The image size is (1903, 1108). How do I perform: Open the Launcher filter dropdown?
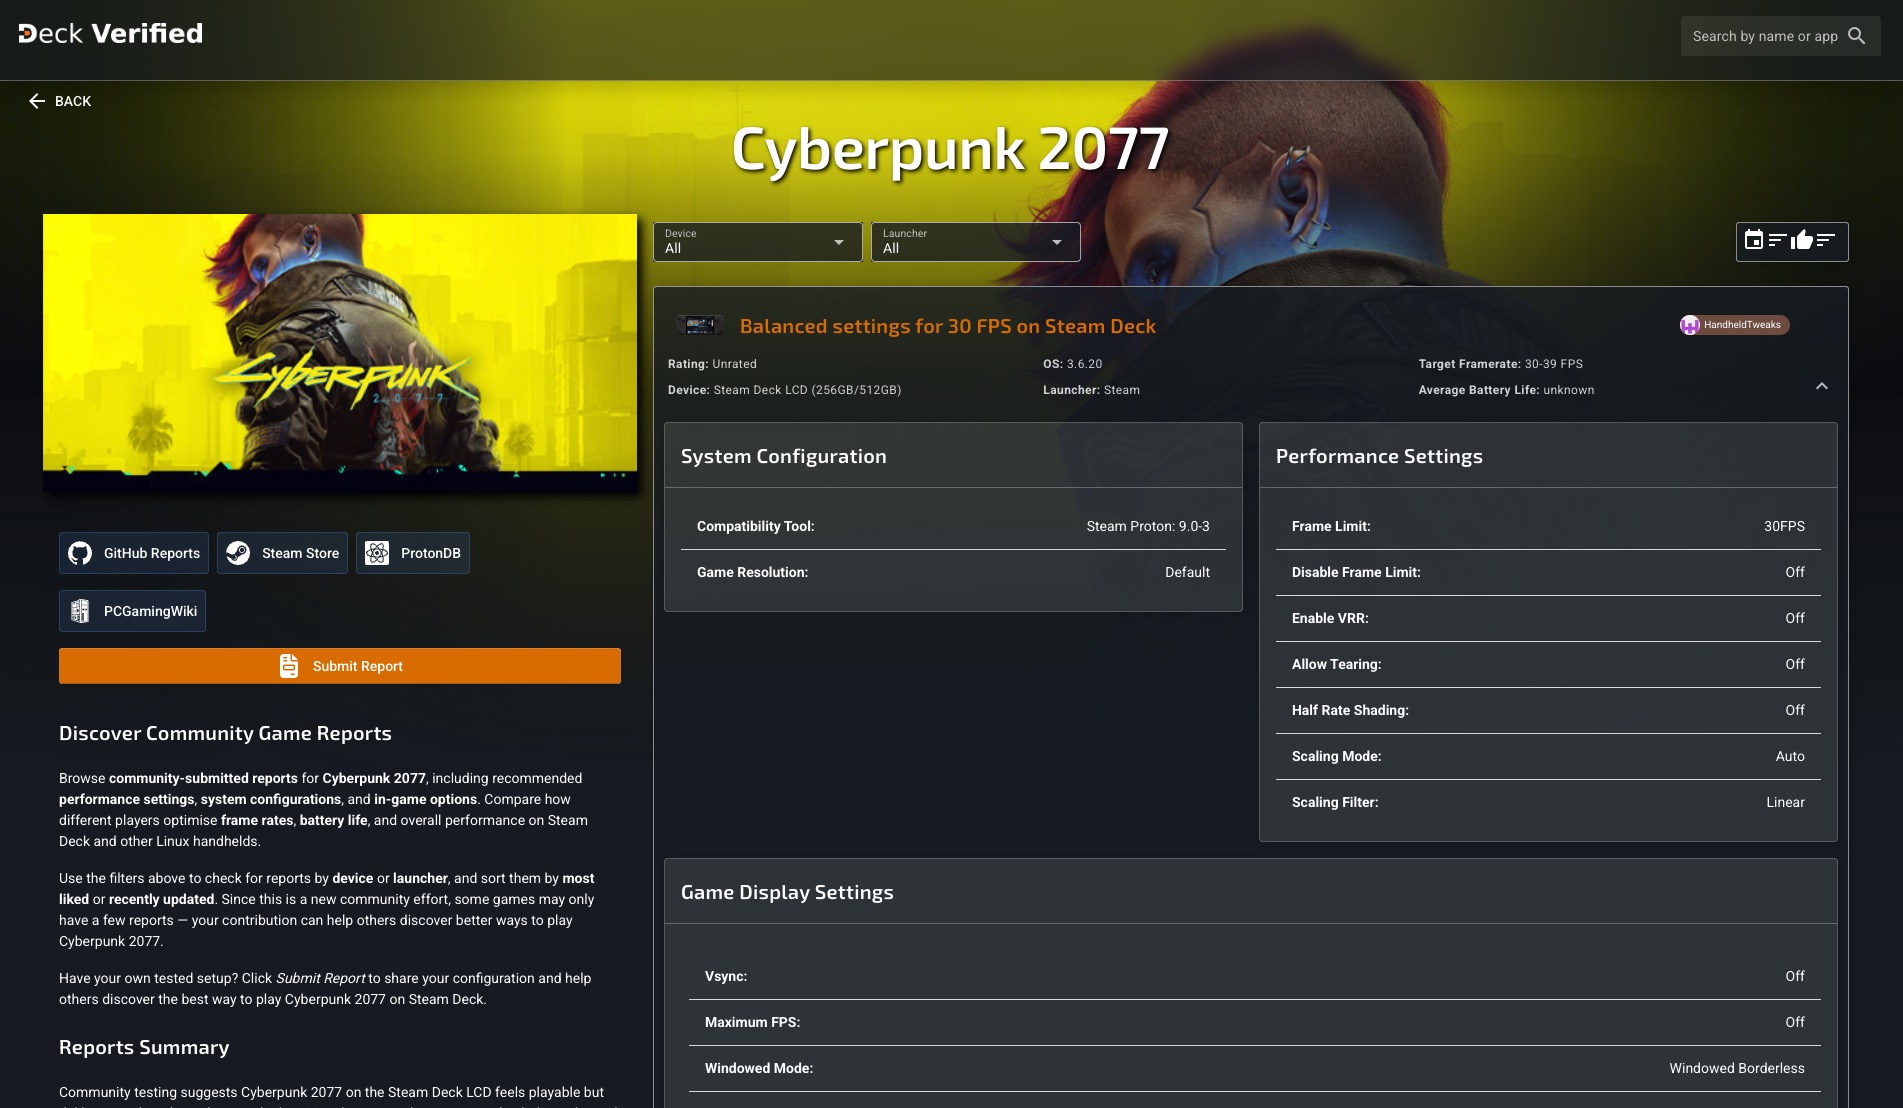coord(975,242)
